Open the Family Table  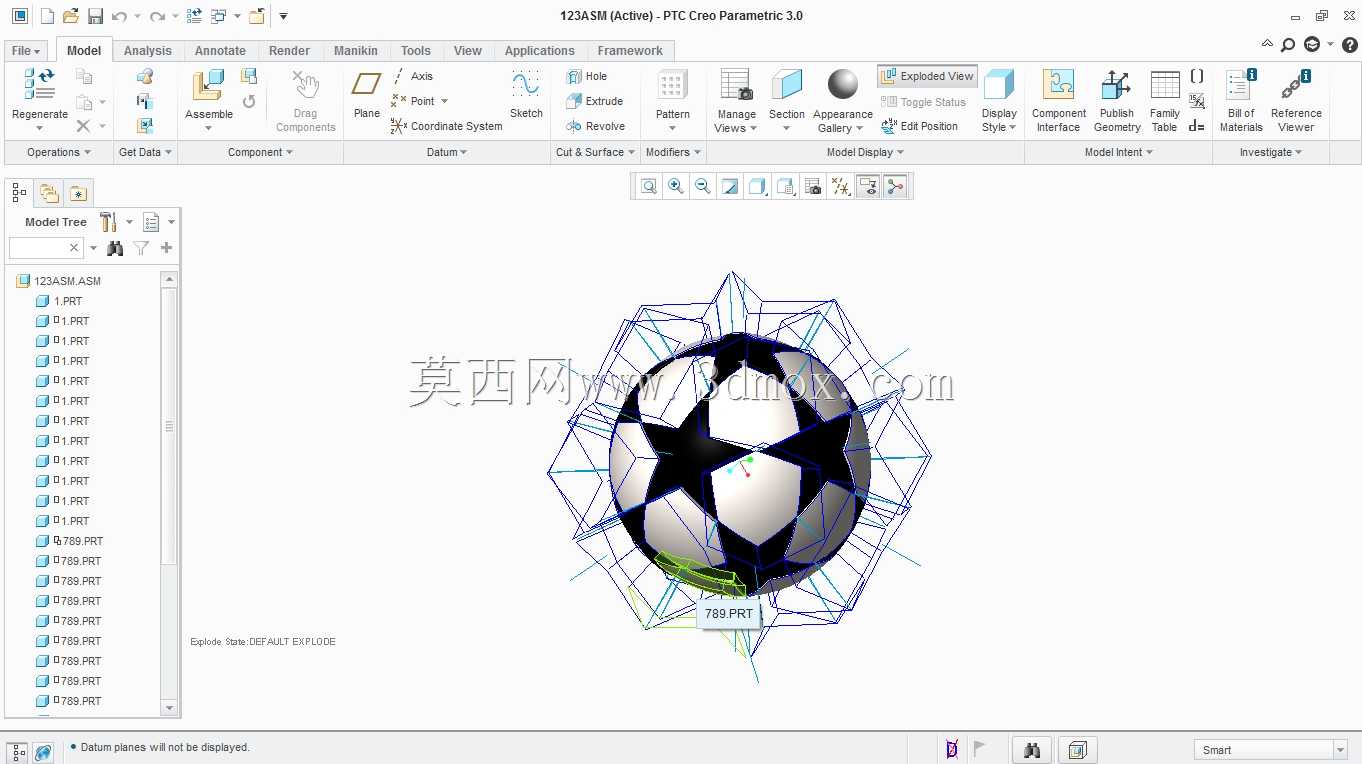[1165, 100]
